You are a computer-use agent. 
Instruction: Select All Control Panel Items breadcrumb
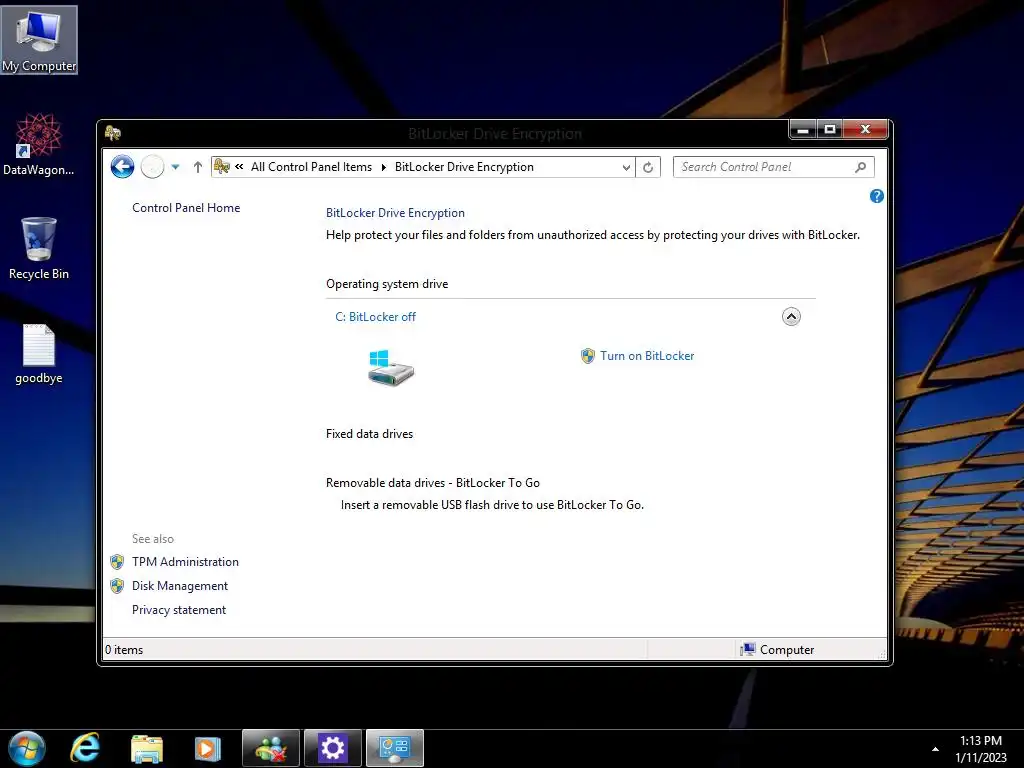click(x=312, y=167)
